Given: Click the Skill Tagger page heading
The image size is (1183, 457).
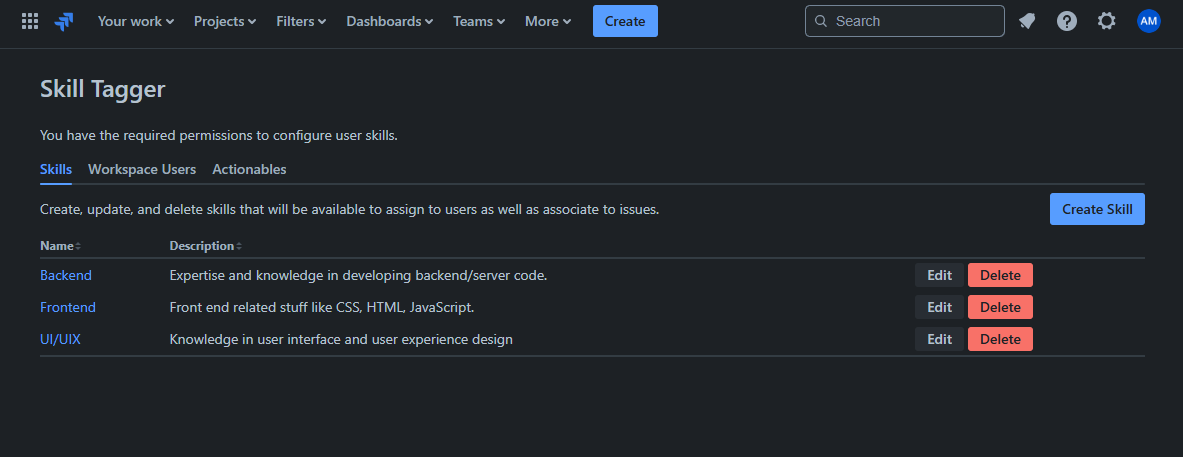Looking at the screenshot, I should 103,89.
